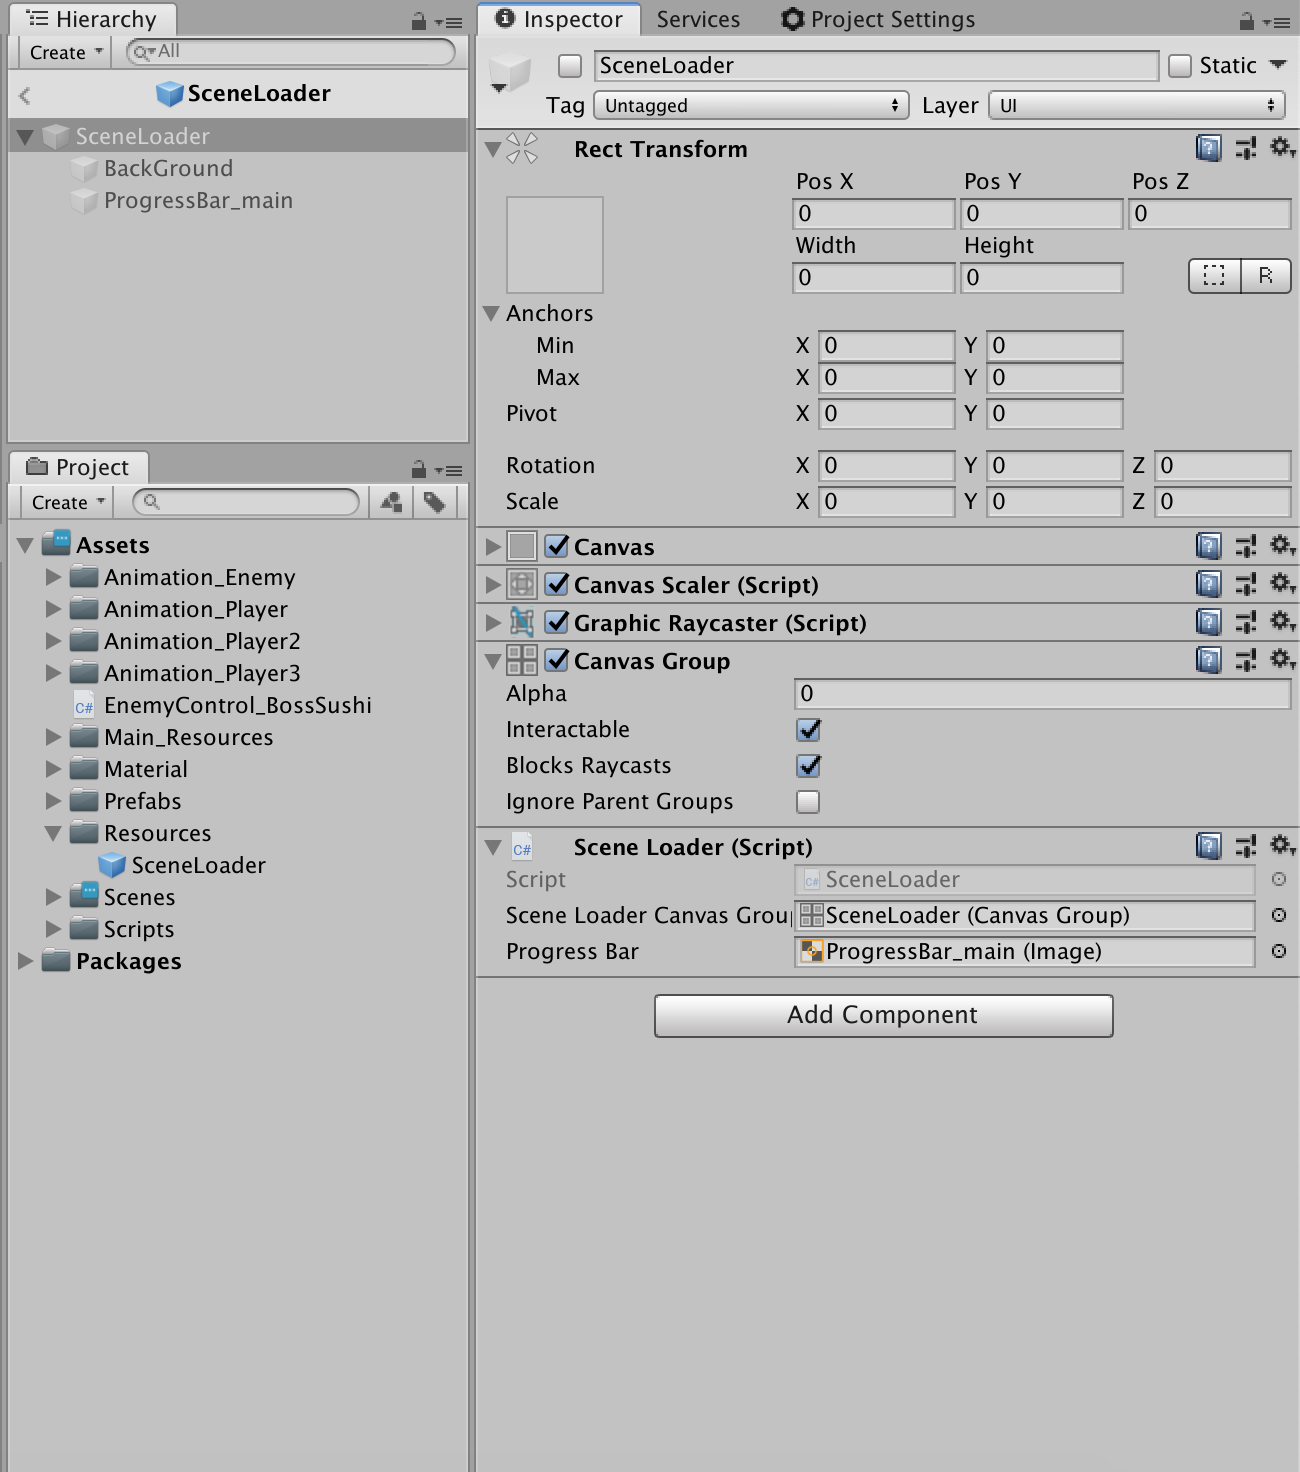Viewport: 1300px width, 1472px height.
Task: Open Canvas Scaler gear menu
Action: (x=1283, y=583)
